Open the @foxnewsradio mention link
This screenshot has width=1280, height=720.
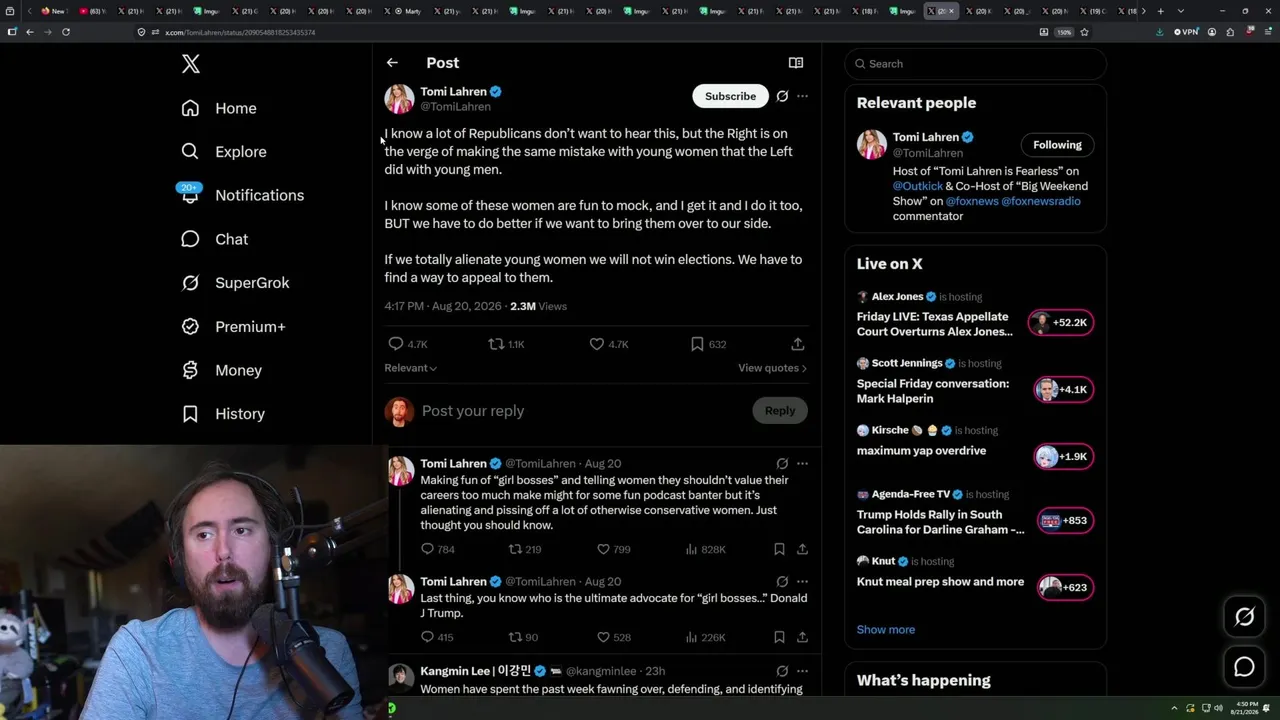tap(1041, 201)
